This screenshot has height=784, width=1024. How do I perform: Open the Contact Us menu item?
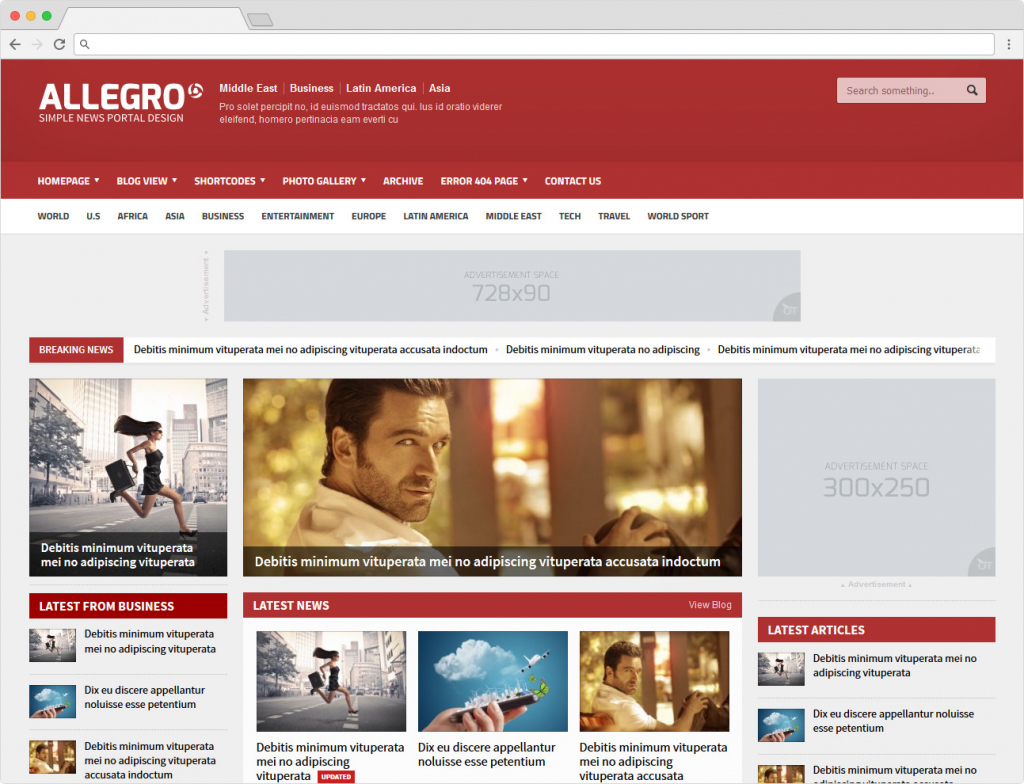click(x=572, y=181)
